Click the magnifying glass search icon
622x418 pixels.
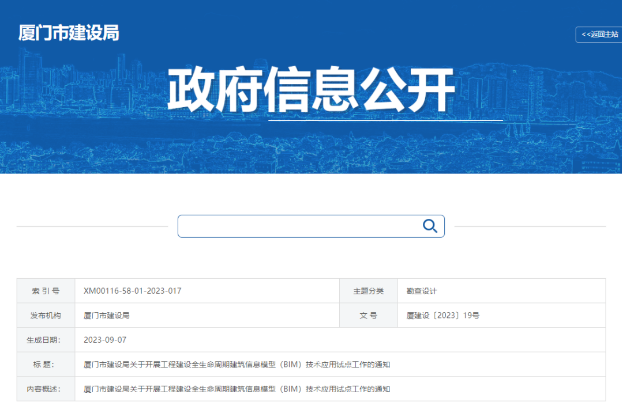(430, 226)
